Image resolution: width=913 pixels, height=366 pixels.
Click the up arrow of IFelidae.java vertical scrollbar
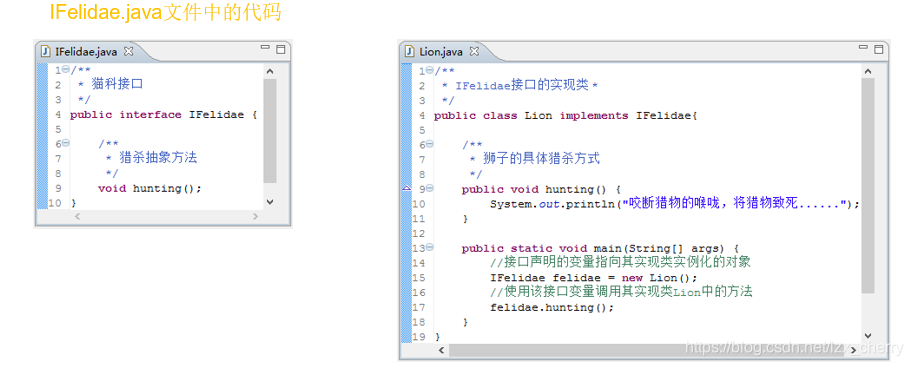(270, 72)
